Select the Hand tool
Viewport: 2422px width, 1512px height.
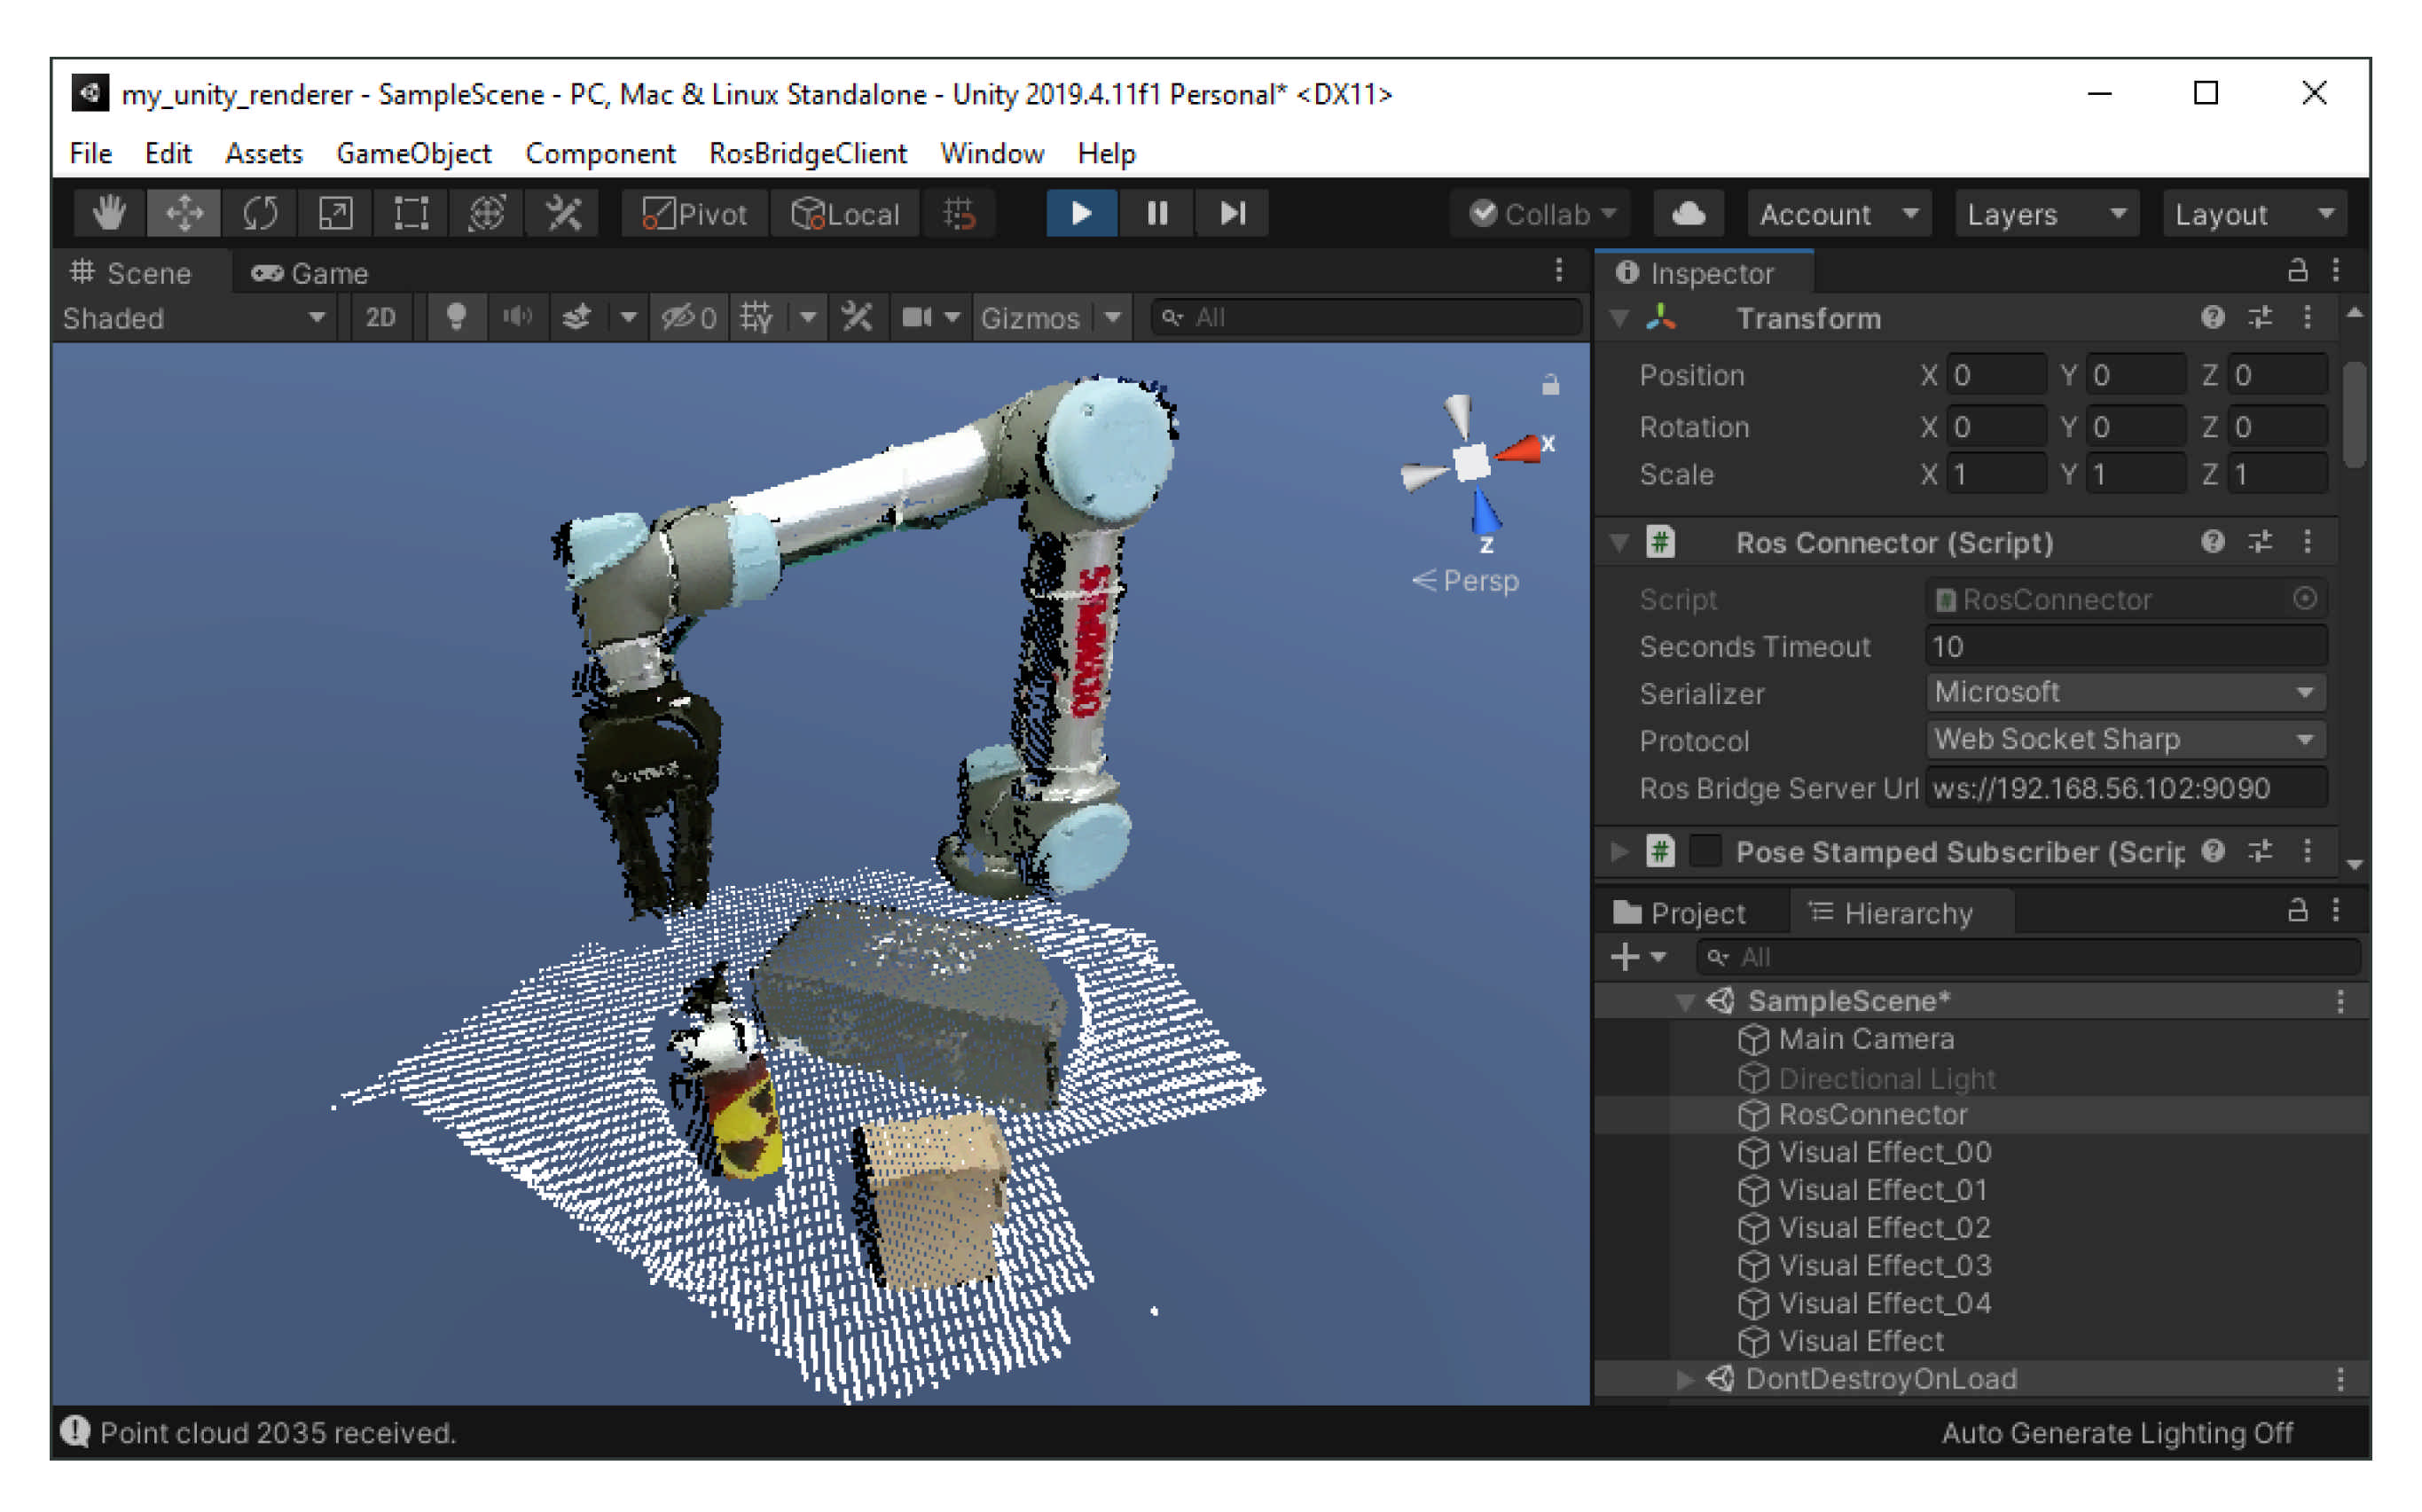109,214
